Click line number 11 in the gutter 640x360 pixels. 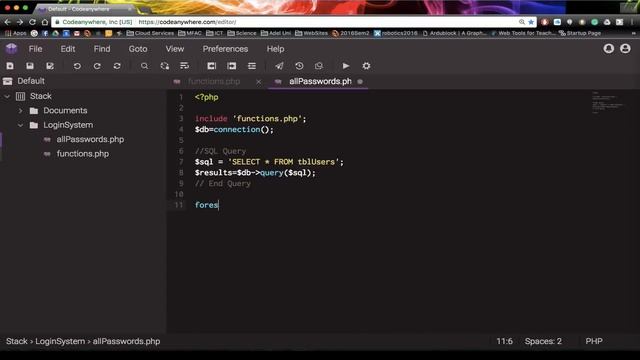179,205
